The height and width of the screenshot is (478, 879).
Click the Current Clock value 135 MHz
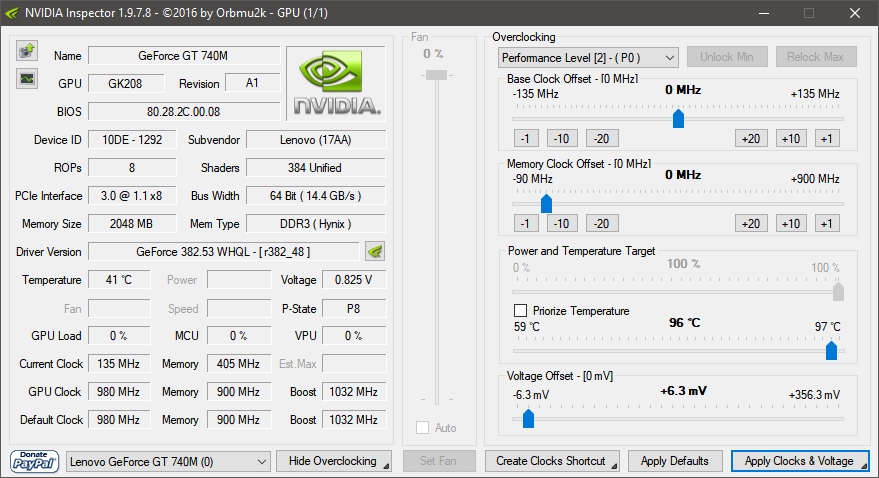point(119,364)
